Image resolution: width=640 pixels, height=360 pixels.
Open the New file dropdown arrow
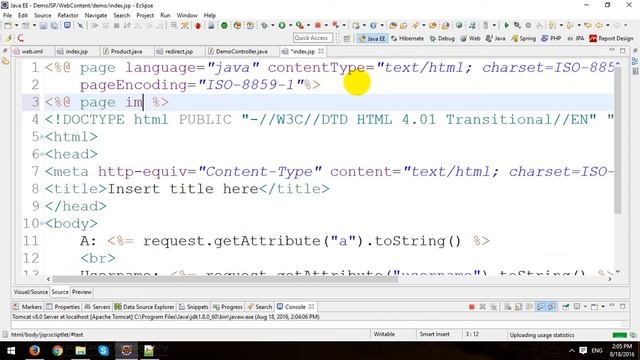click(x=16, y=25)
